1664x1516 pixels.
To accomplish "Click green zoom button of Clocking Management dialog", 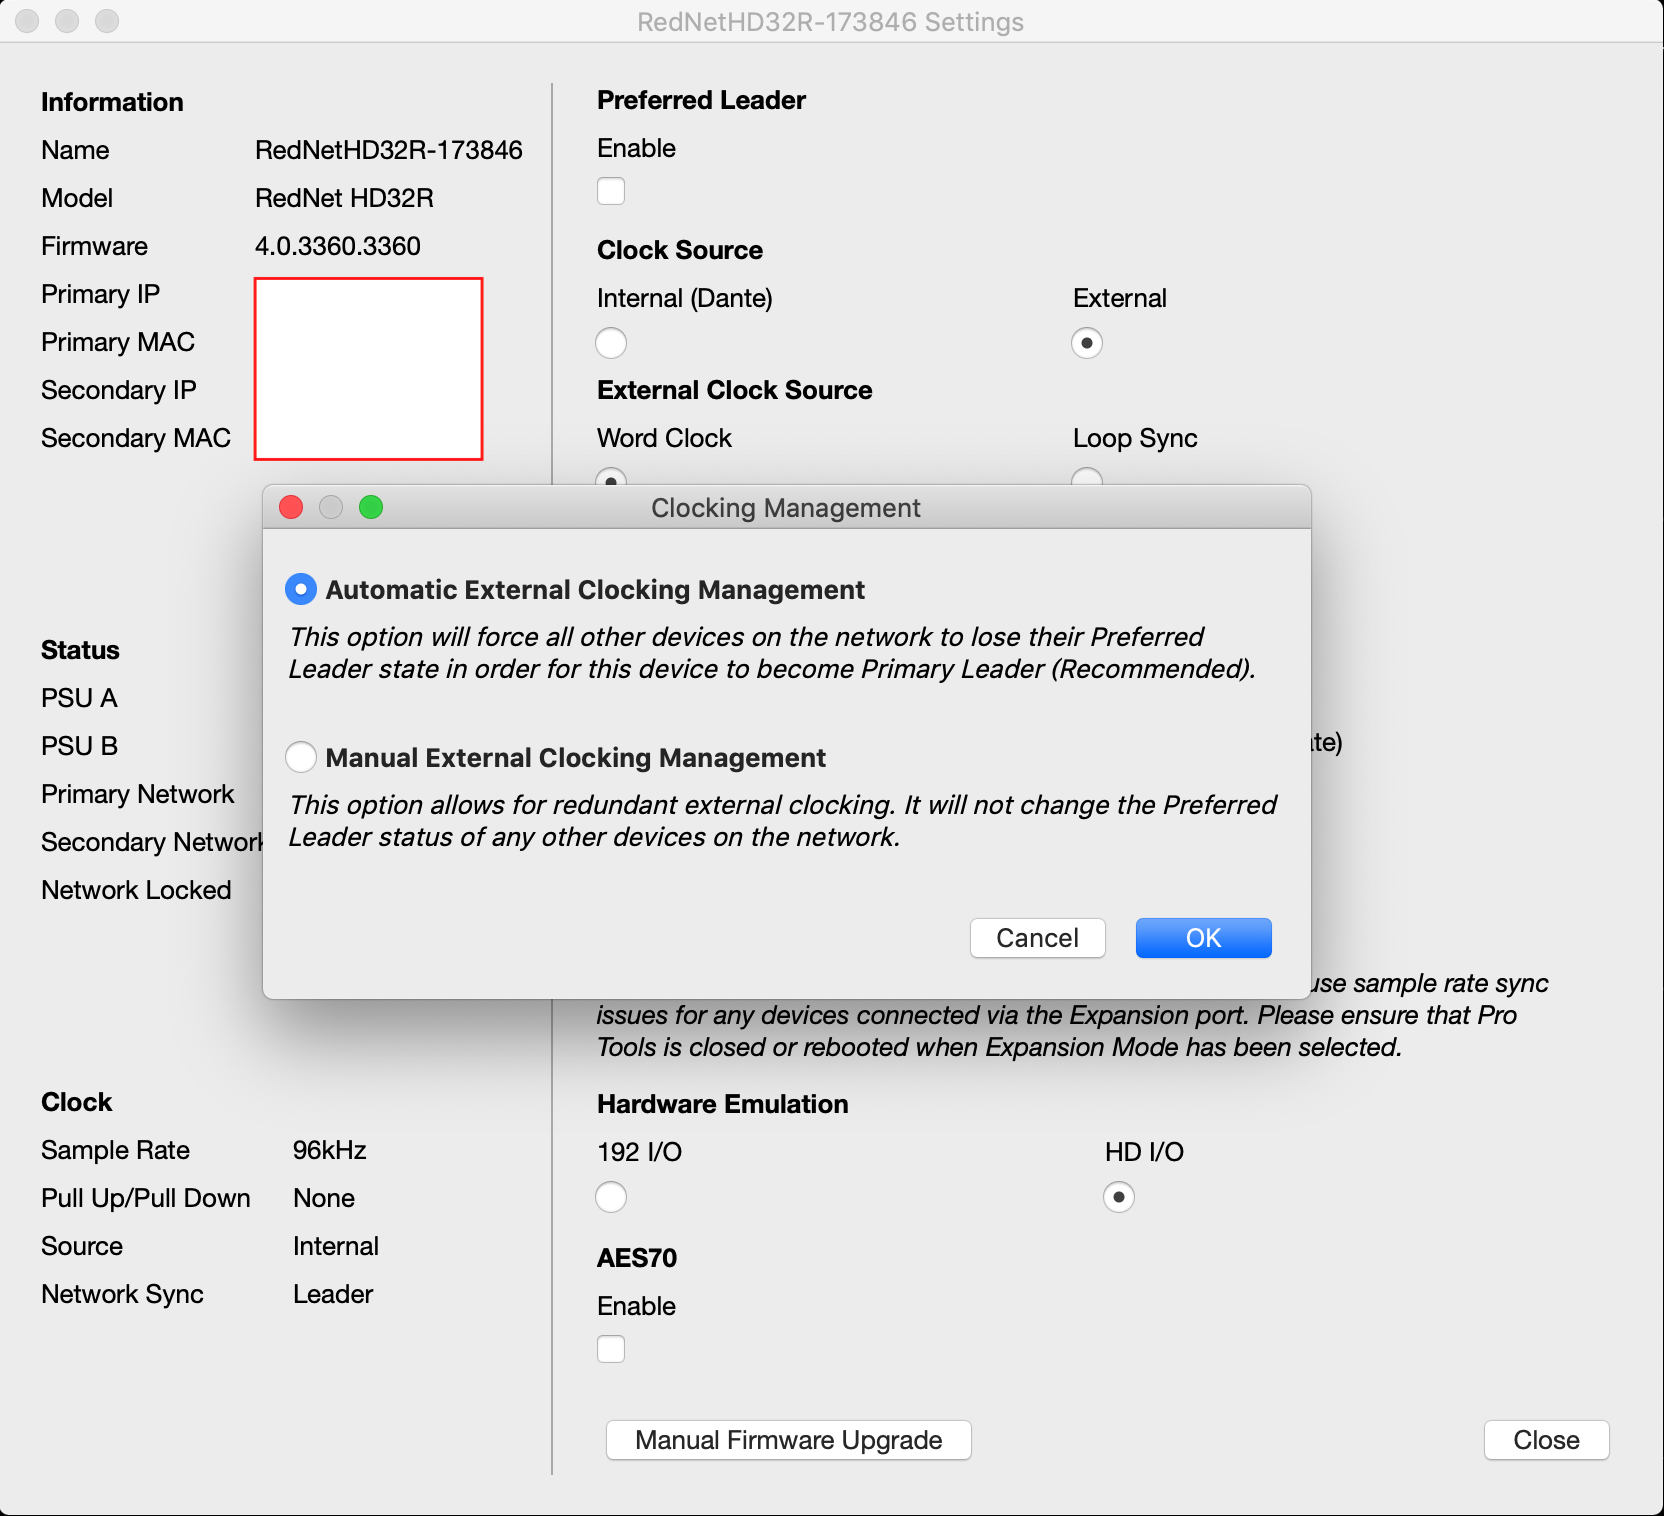I will (x=371, y=507).
